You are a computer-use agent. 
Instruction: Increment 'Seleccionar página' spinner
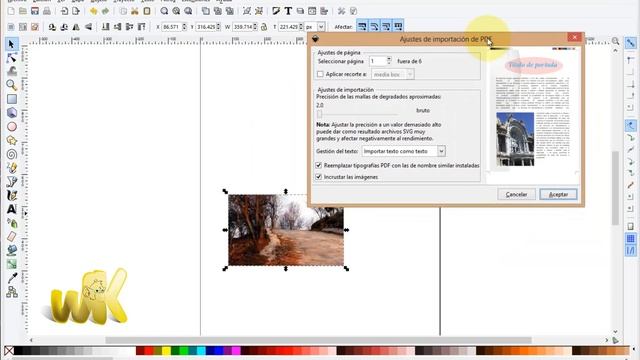click(x=389, y=59)
